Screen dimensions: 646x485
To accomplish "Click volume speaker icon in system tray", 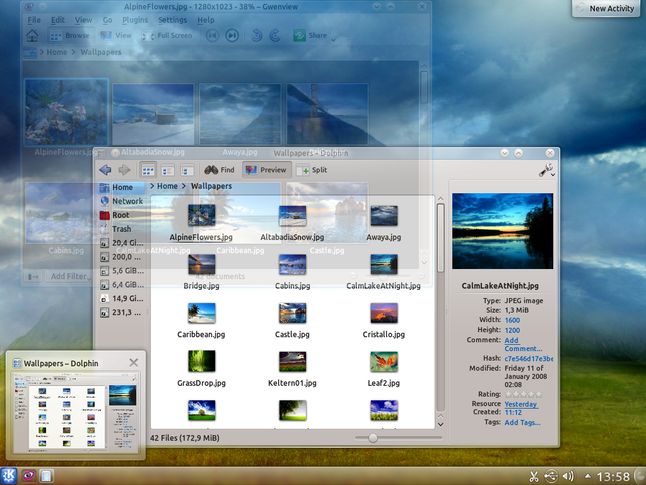I will tap(568, 476).
